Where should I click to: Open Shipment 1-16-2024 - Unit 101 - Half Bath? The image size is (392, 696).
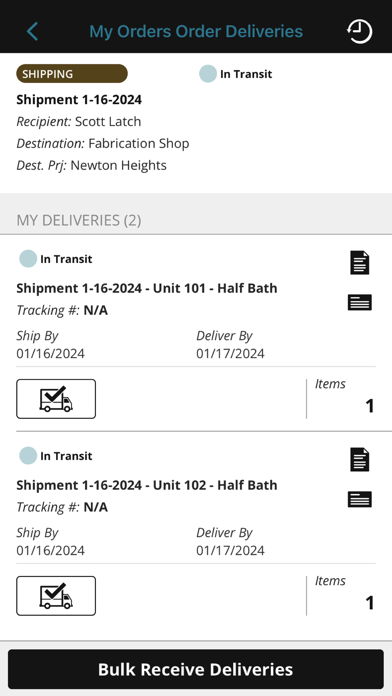(147, 288)
